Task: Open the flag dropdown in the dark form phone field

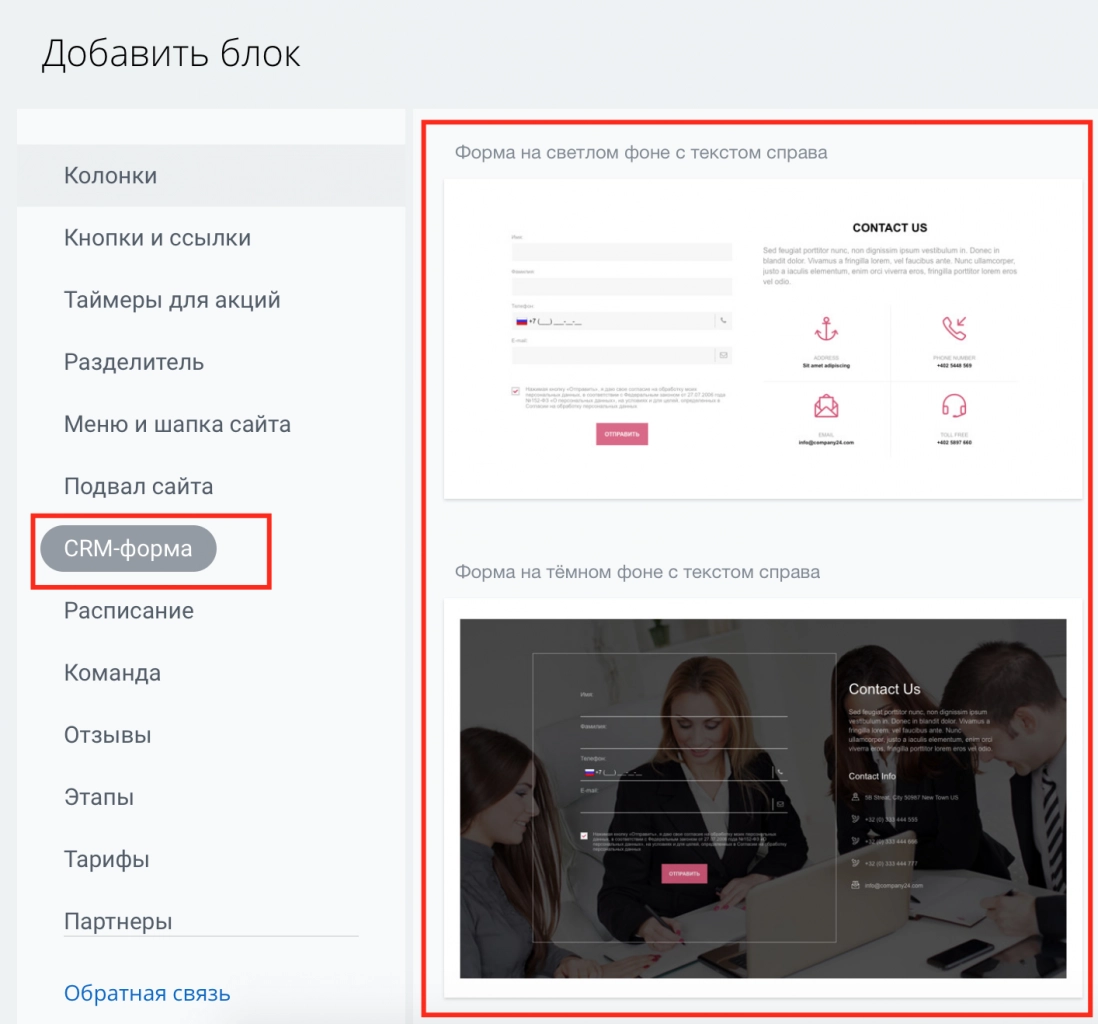Action: [x=588, y=772]
